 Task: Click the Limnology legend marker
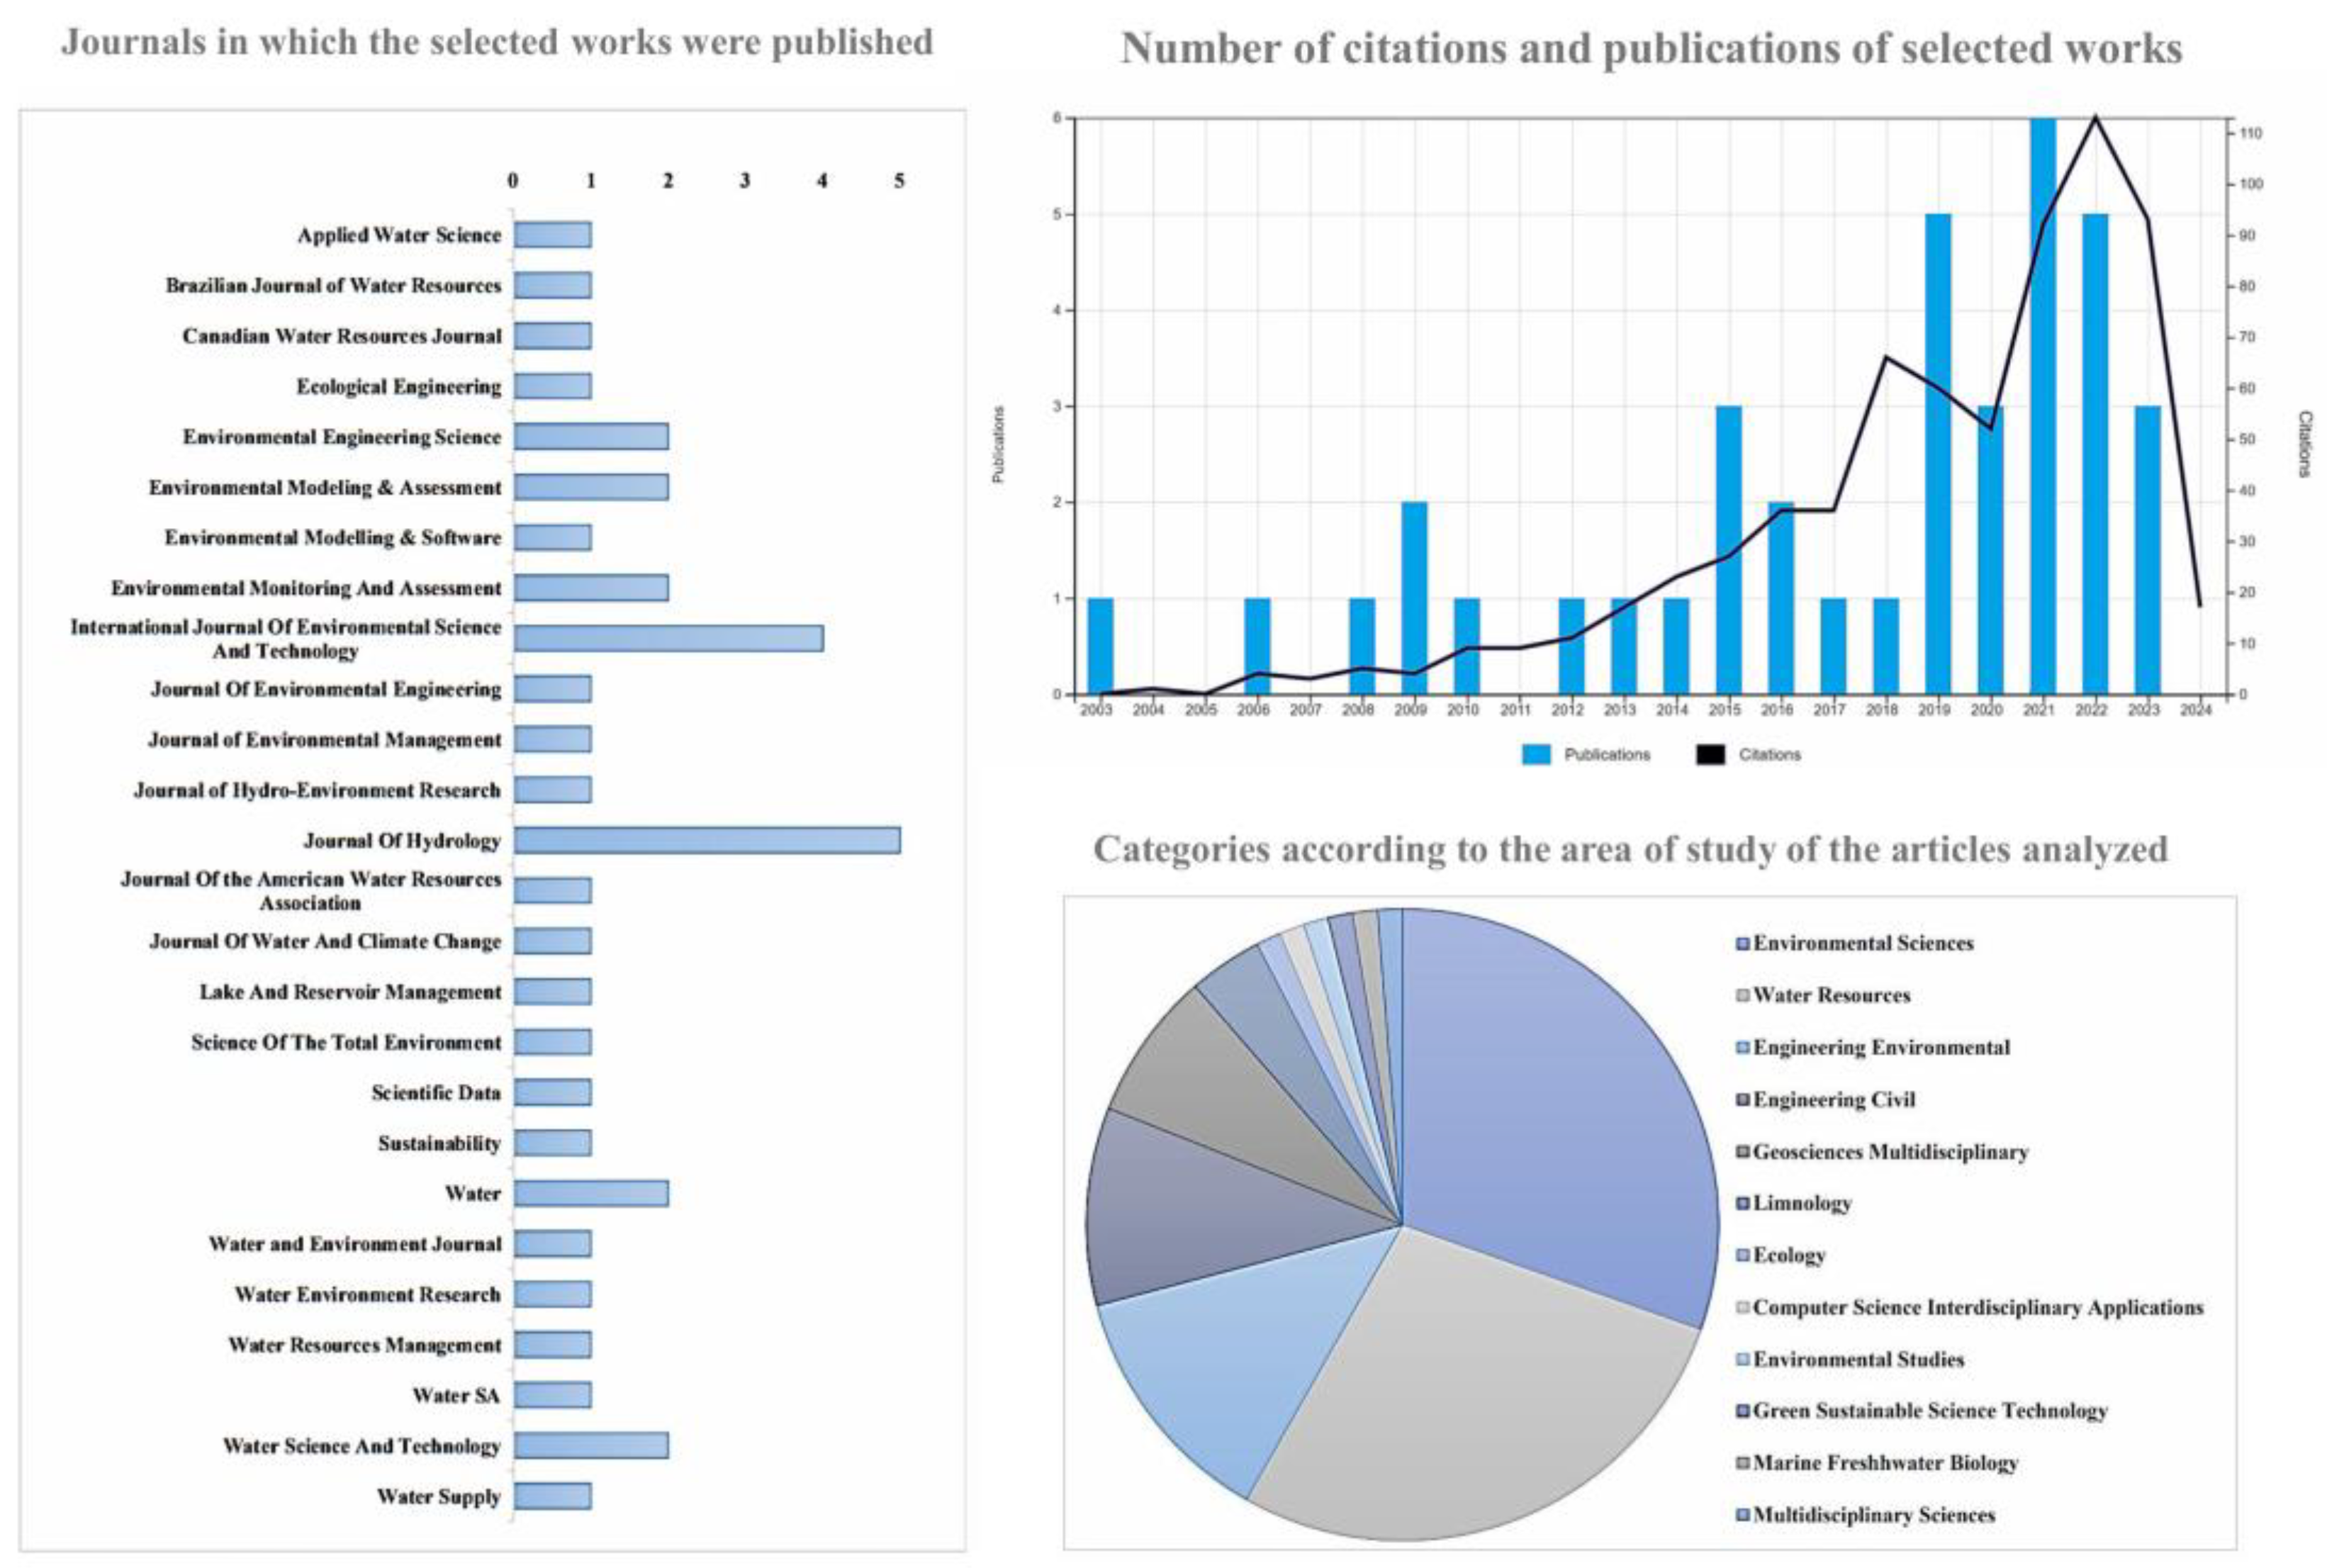[1743, 1203]
